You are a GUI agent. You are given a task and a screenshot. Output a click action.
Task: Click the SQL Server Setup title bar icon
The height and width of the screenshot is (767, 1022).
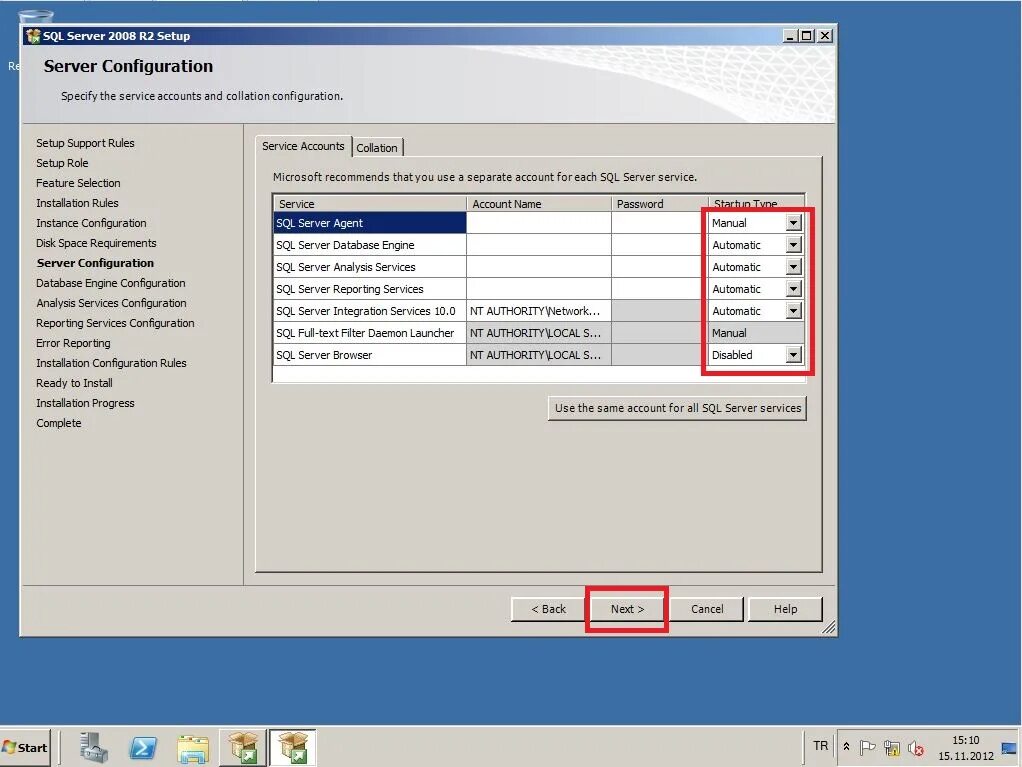33,36
